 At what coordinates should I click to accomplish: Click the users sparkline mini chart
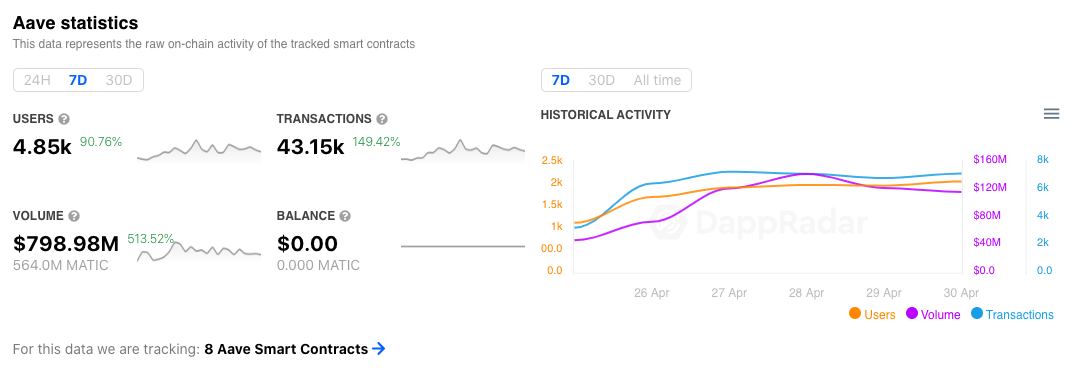pyautogui.click(x=199, y=151)
